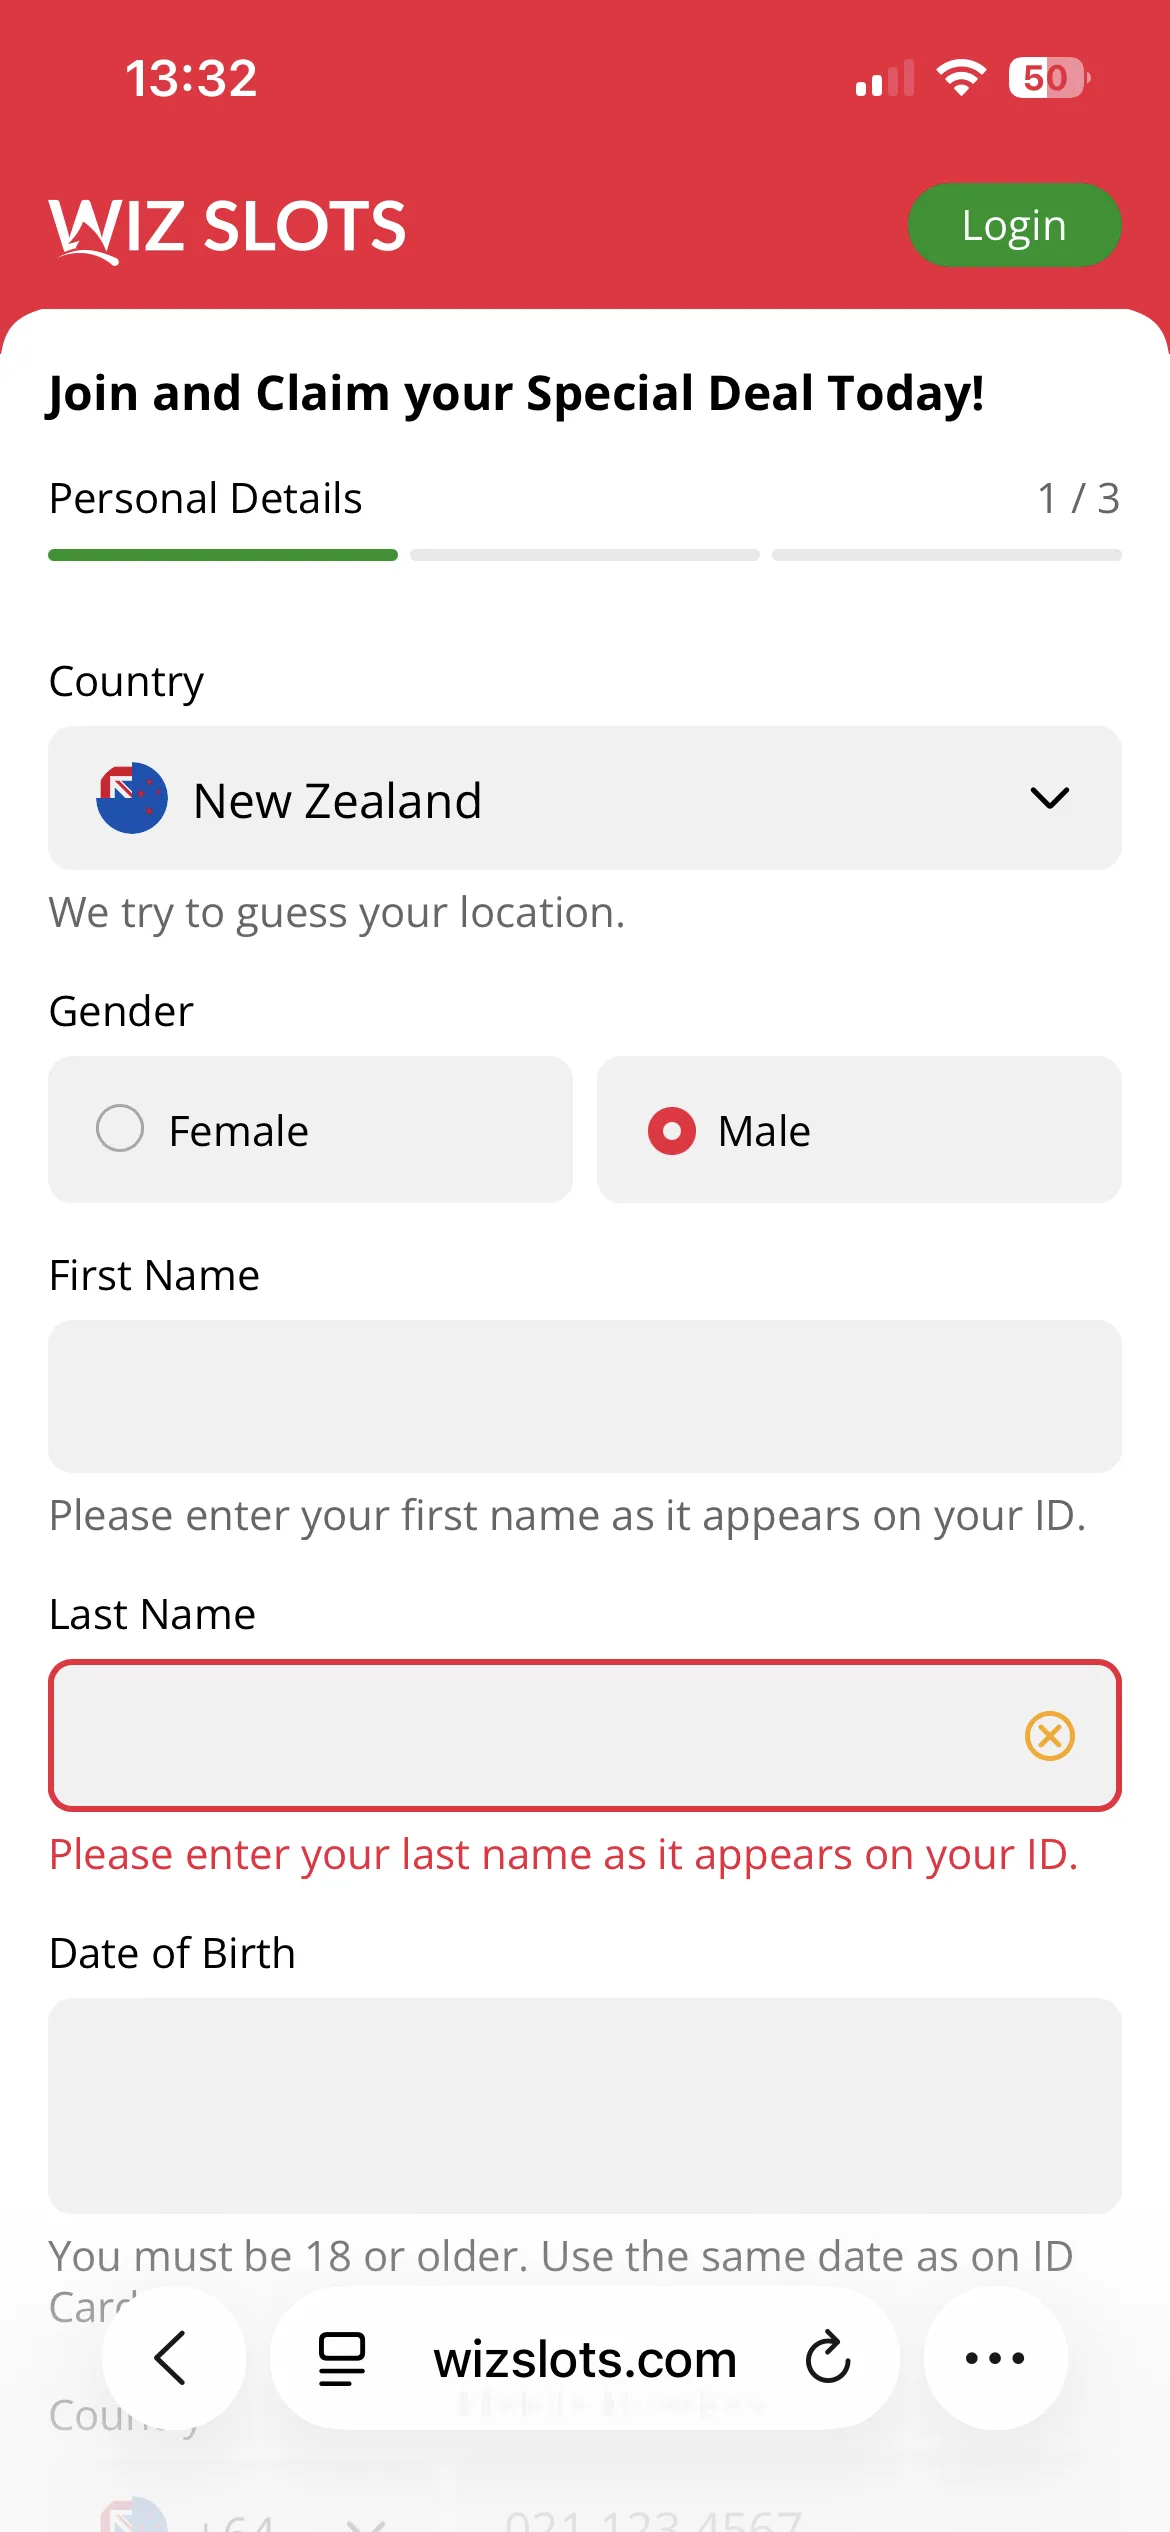
Task: Tap the Wi-Fi status icon
Action: 961,78
